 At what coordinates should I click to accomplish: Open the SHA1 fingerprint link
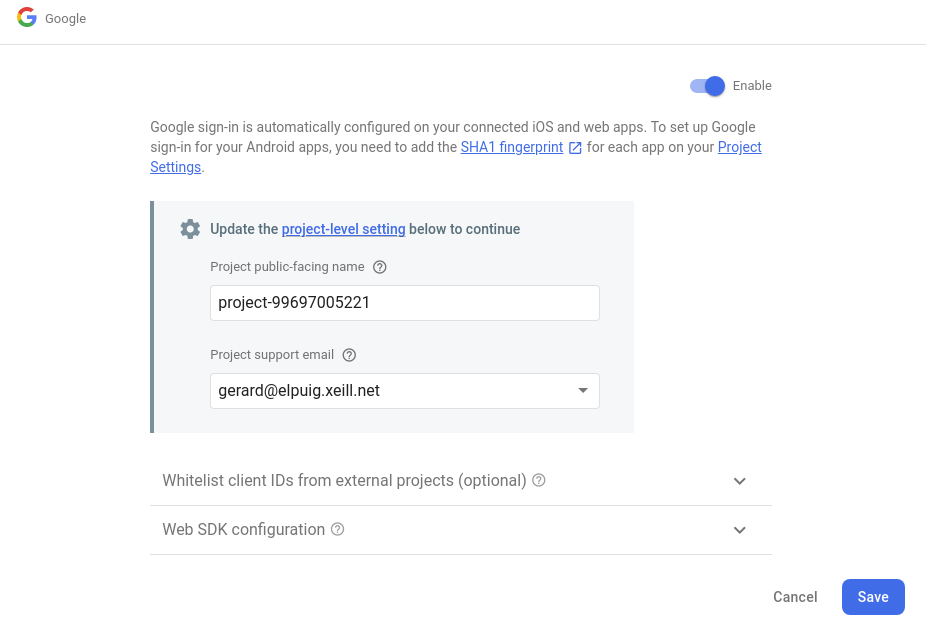click(x=511, y=147)
